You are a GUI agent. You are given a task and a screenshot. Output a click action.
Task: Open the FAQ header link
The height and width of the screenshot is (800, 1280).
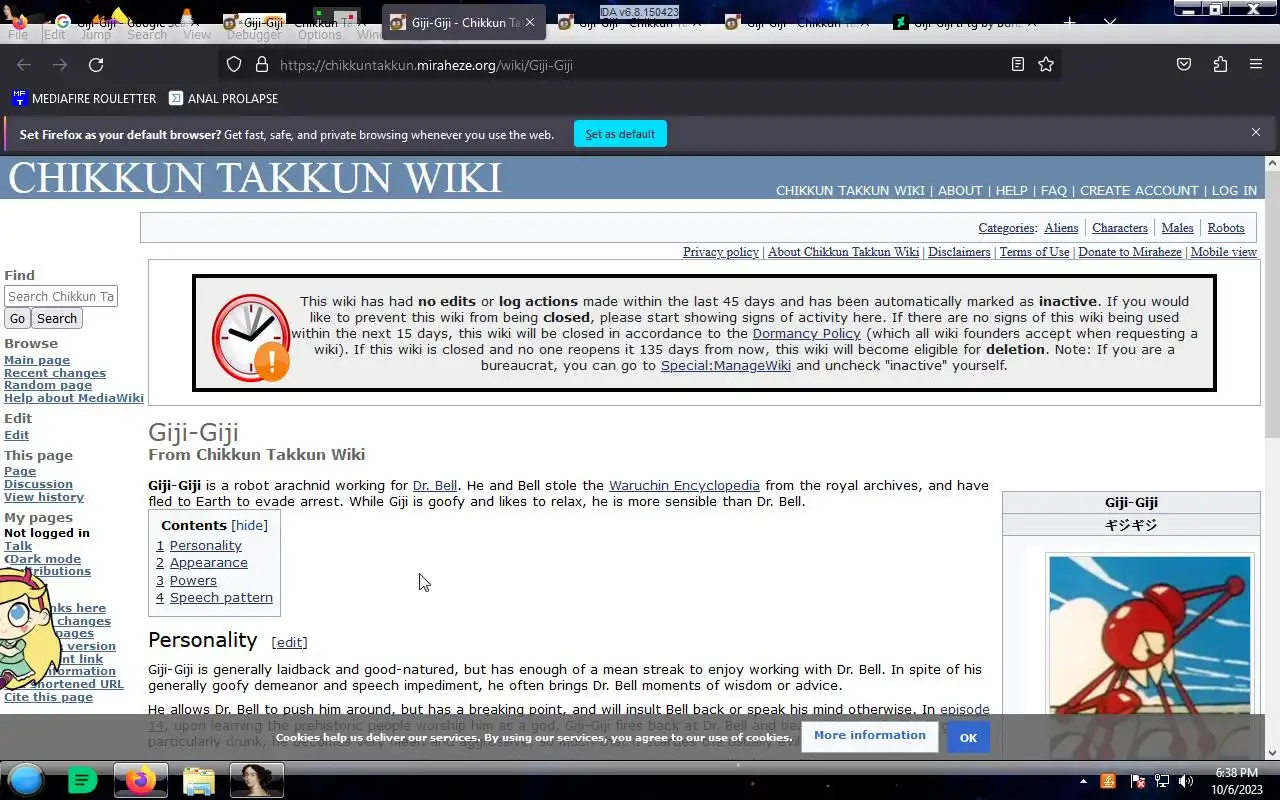click(1054, 191)
